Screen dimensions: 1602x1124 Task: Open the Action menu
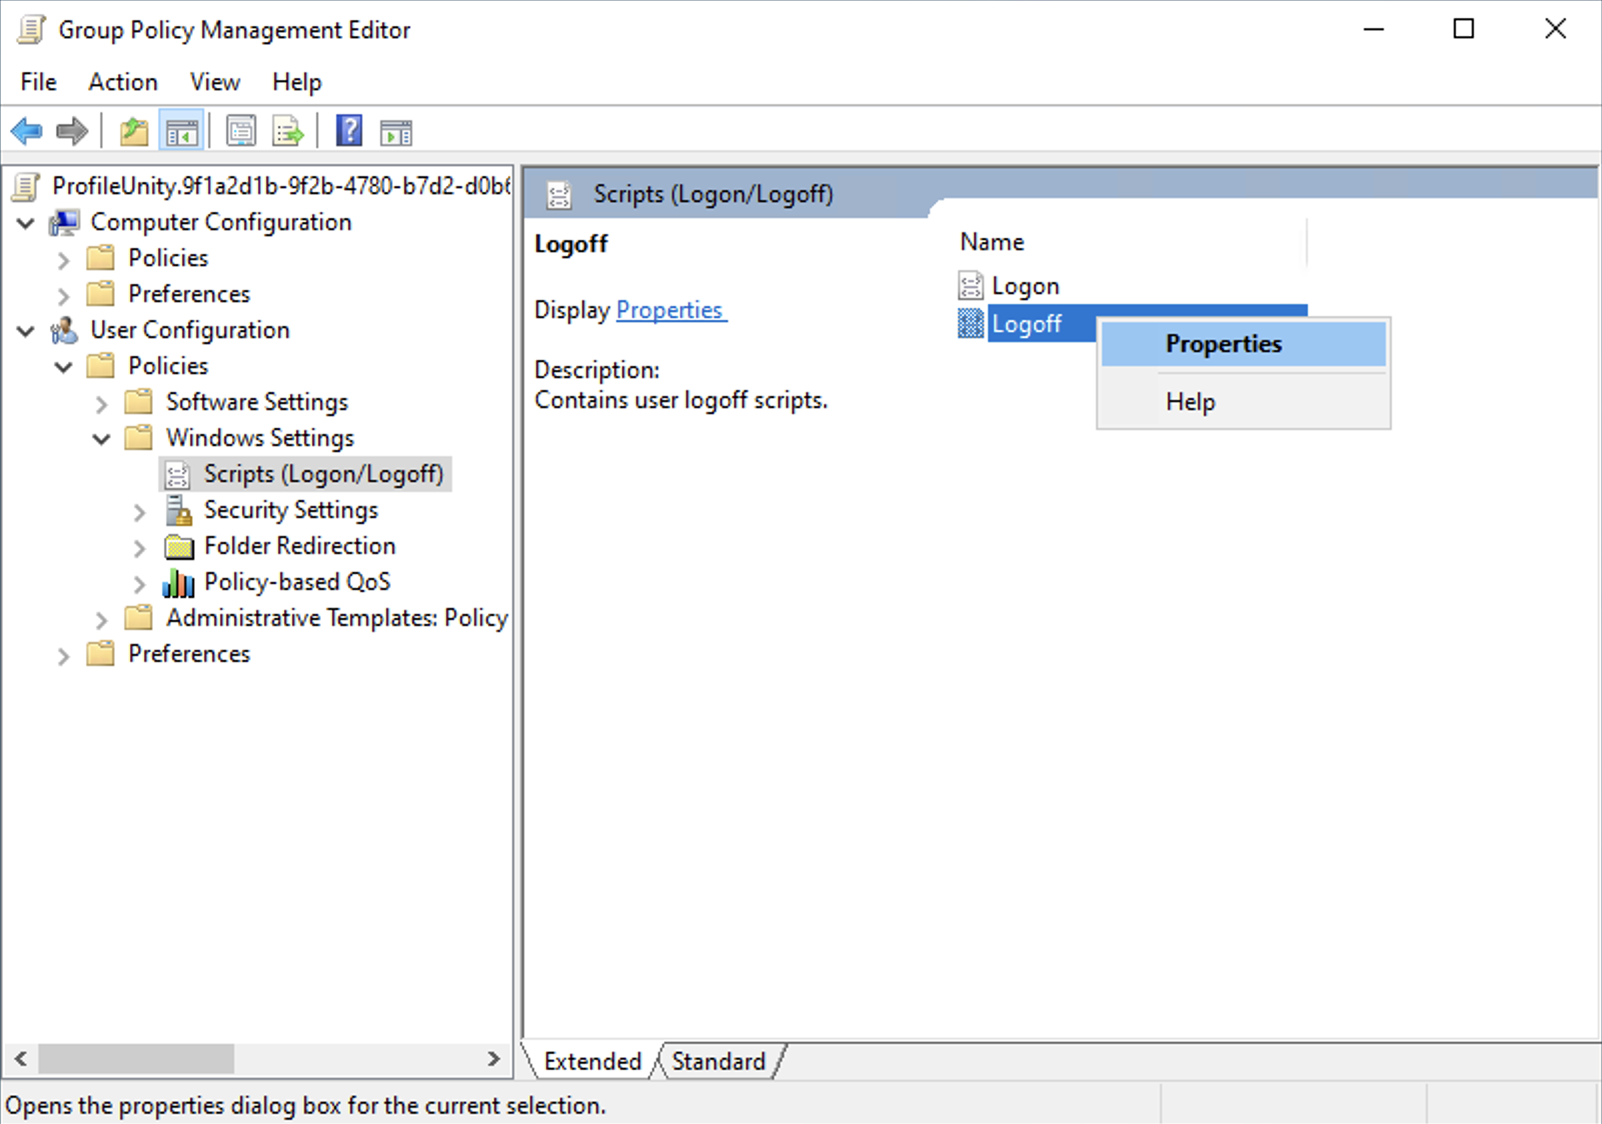122,82
